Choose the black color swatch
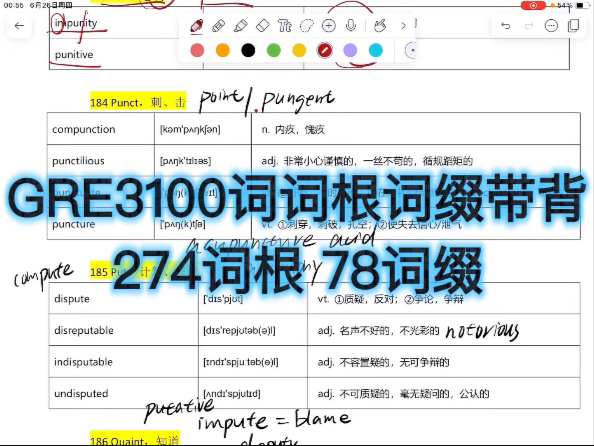 tap(248, 50)
